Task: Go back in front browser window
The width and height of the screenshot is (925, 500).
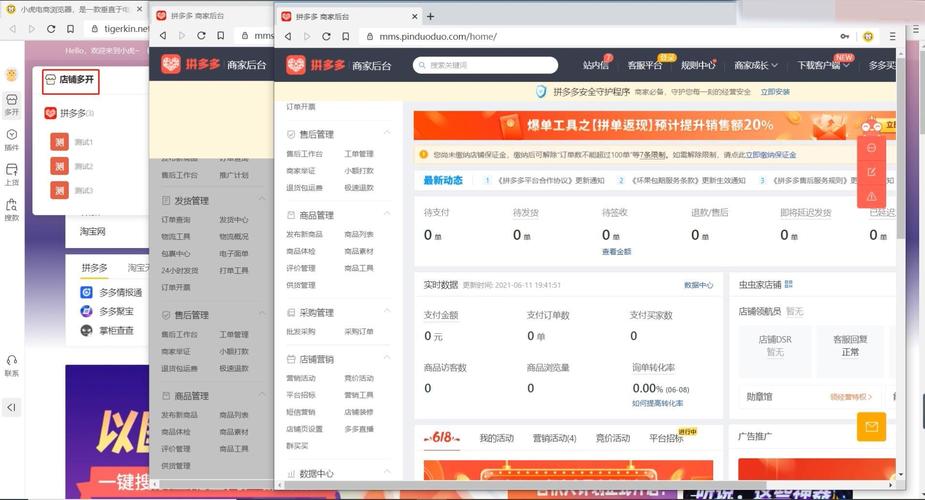Action: [288, 36]
